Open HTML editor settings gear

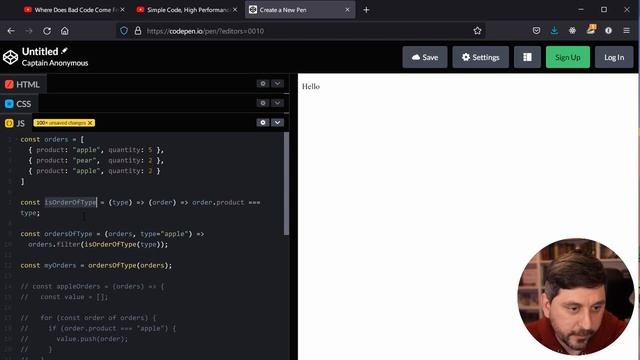(263, 84)
